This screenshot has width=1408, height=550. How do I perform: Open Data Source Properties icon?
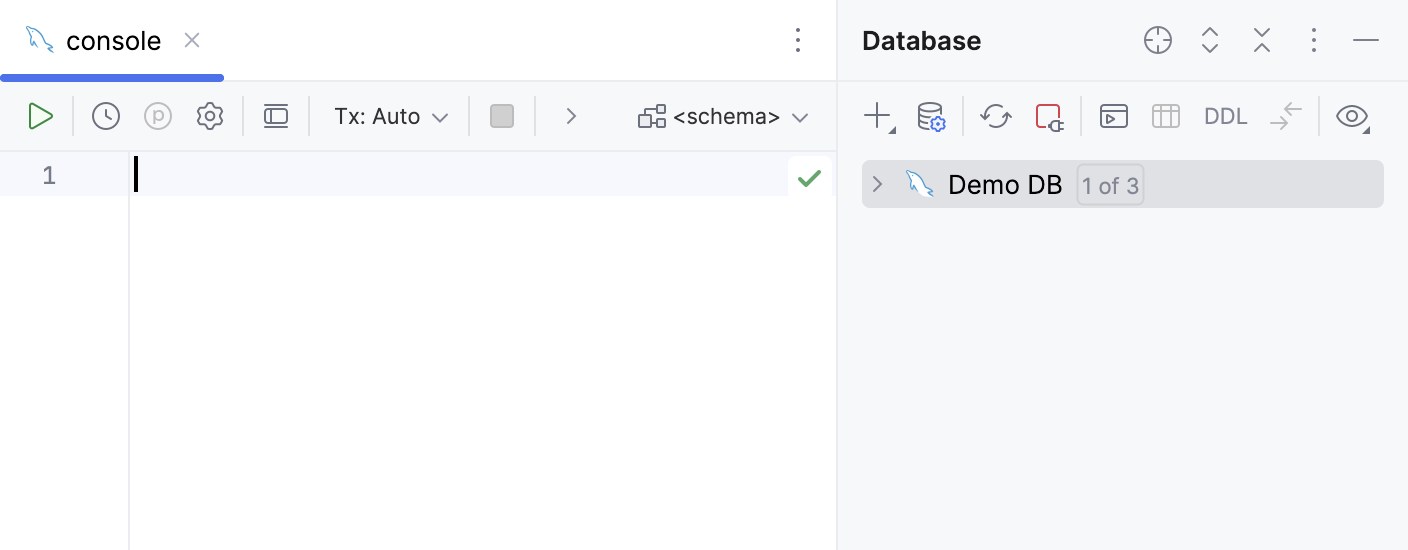tap(931, 116)
